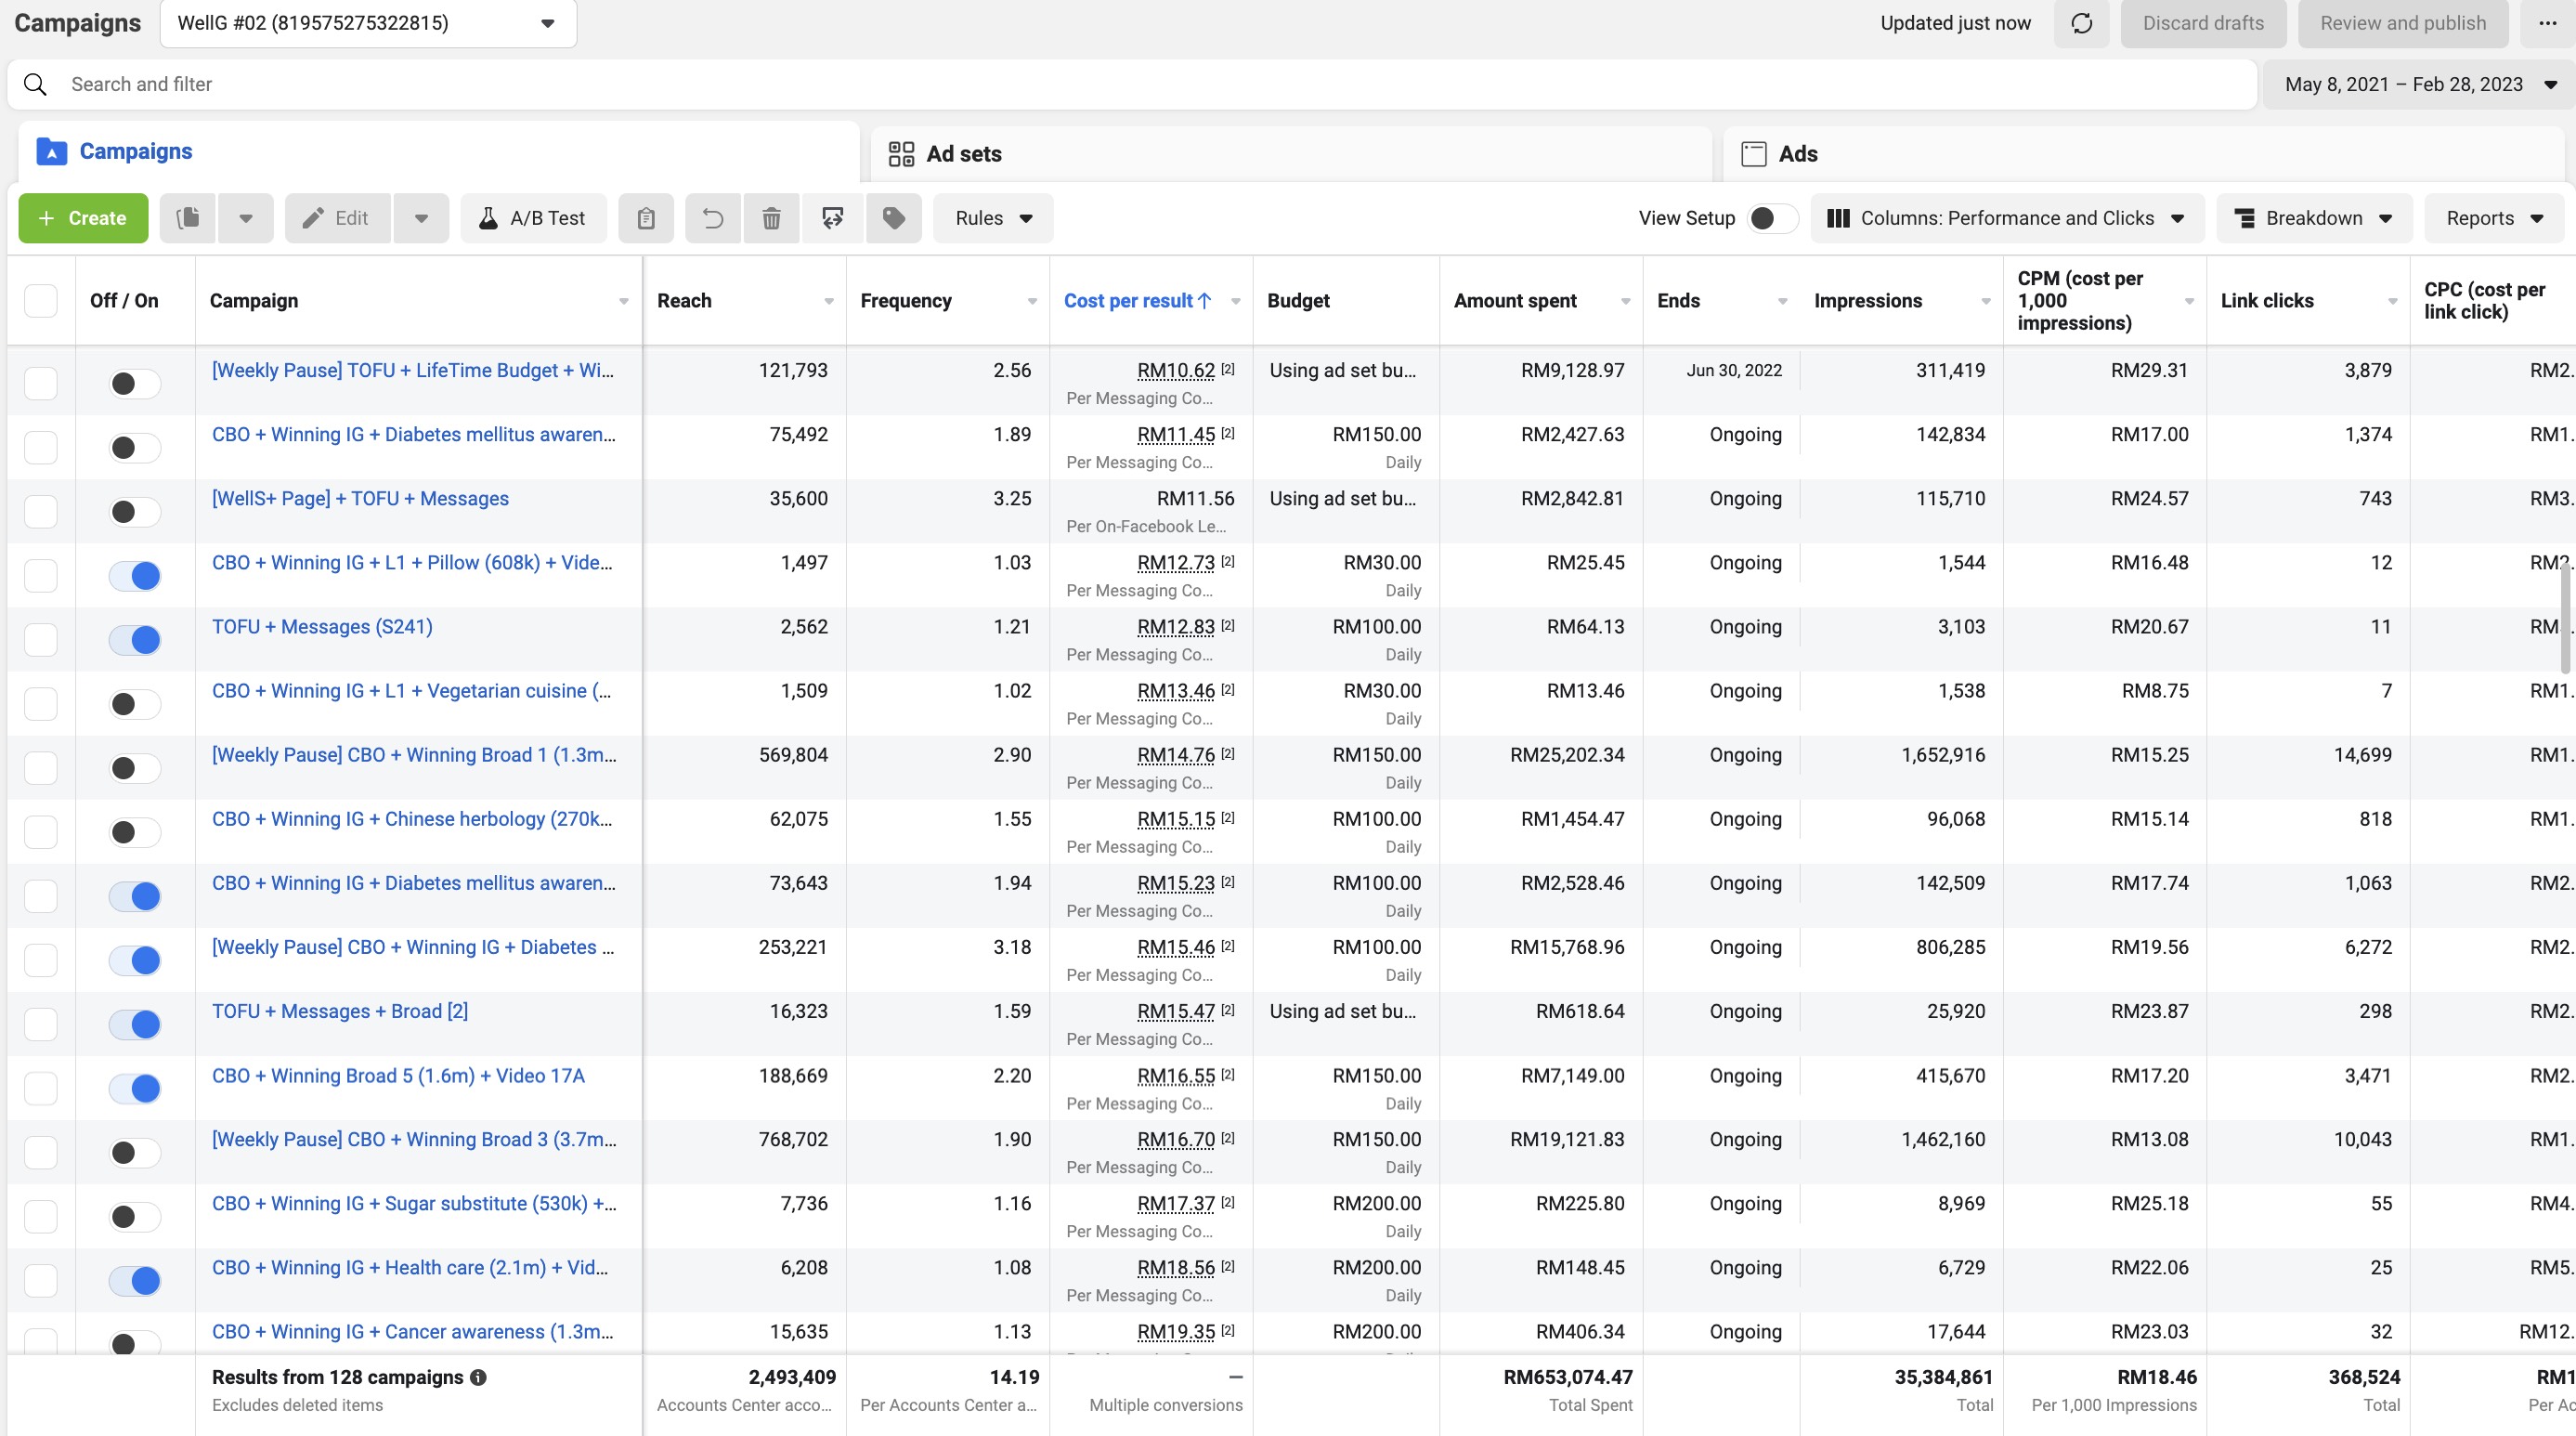Click the refresh data icon
The image size is (2576, 1436).
(x=2081, y=23)
